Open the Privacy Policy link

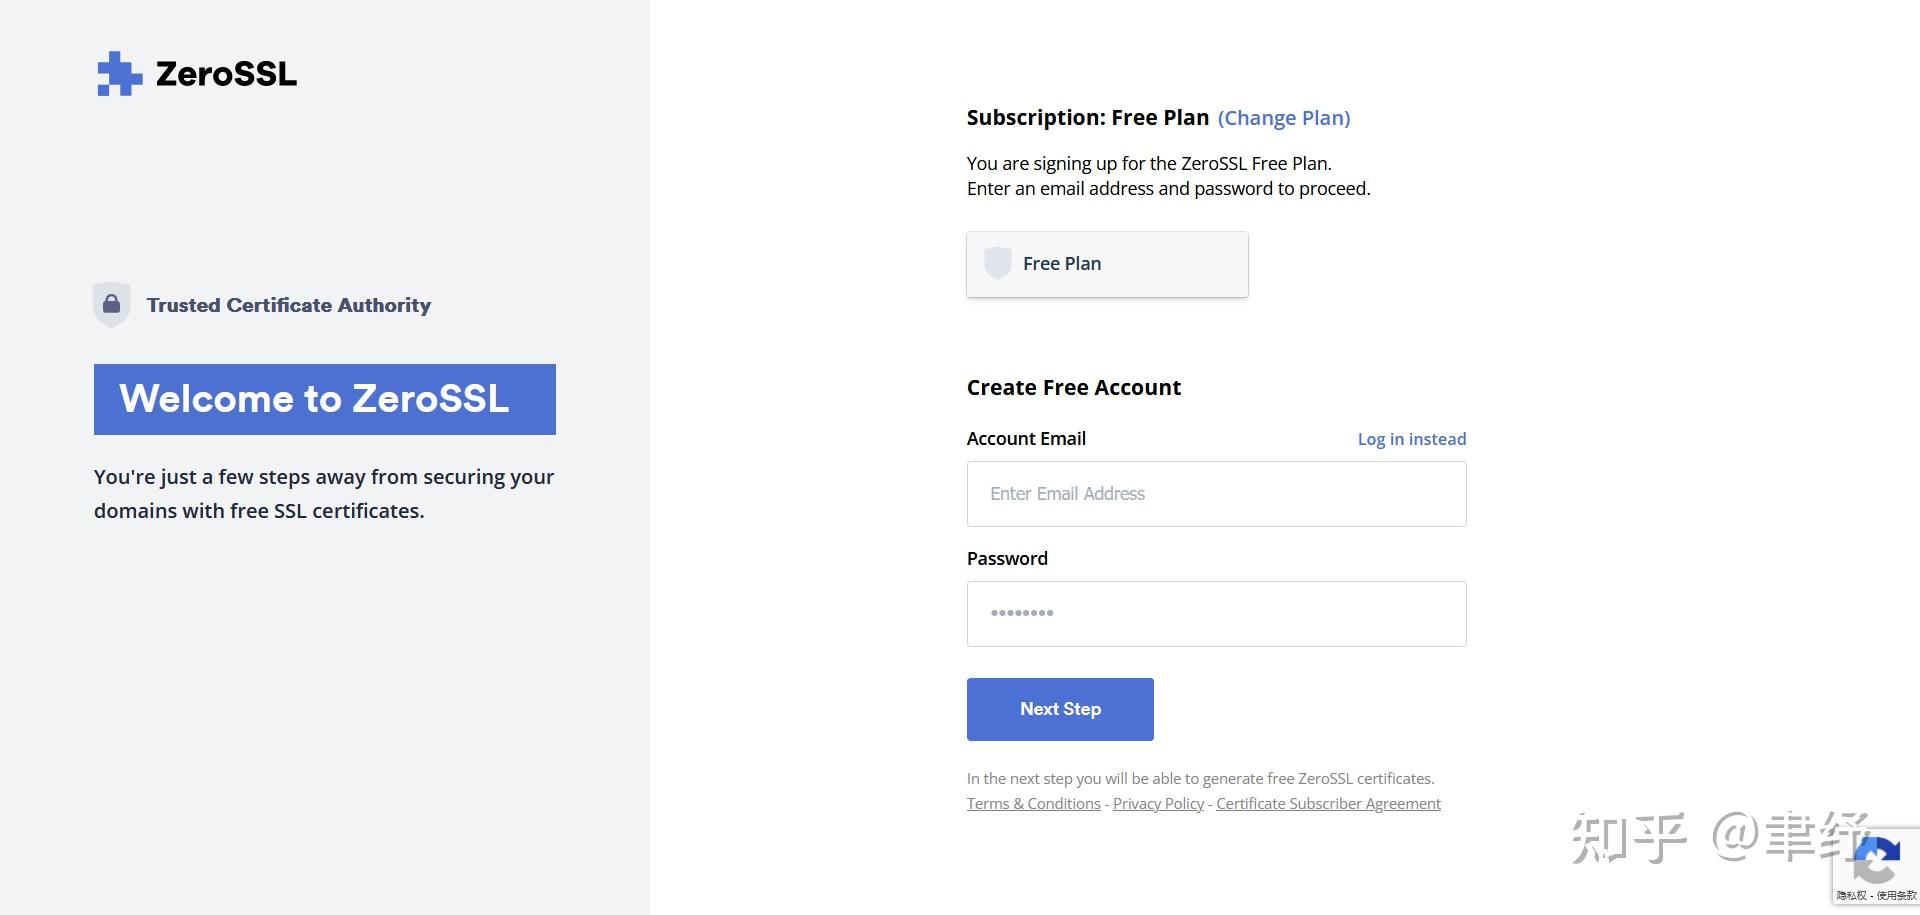(1158, 804)
